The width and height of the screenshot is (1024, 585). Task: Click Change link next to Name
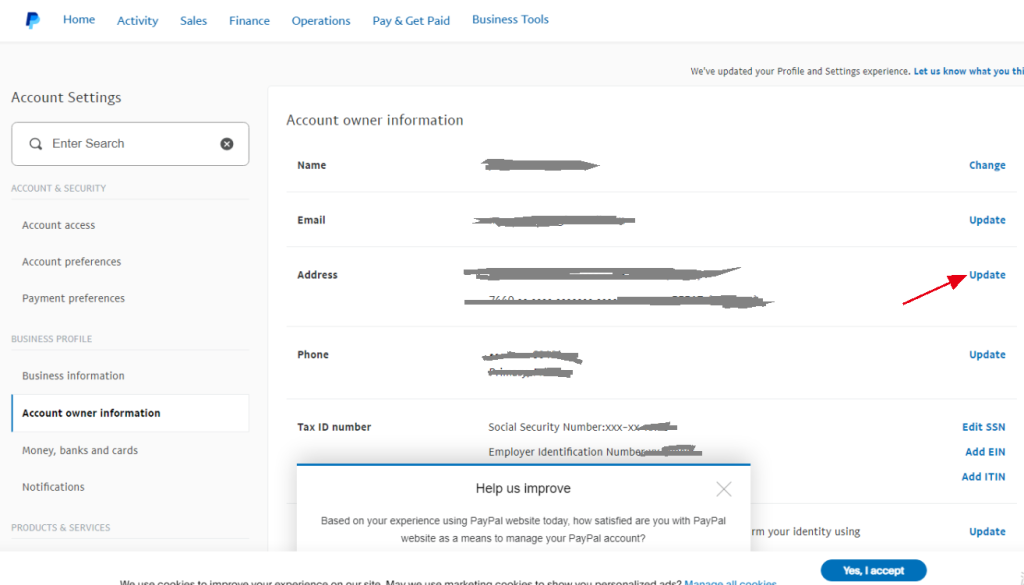986,165
